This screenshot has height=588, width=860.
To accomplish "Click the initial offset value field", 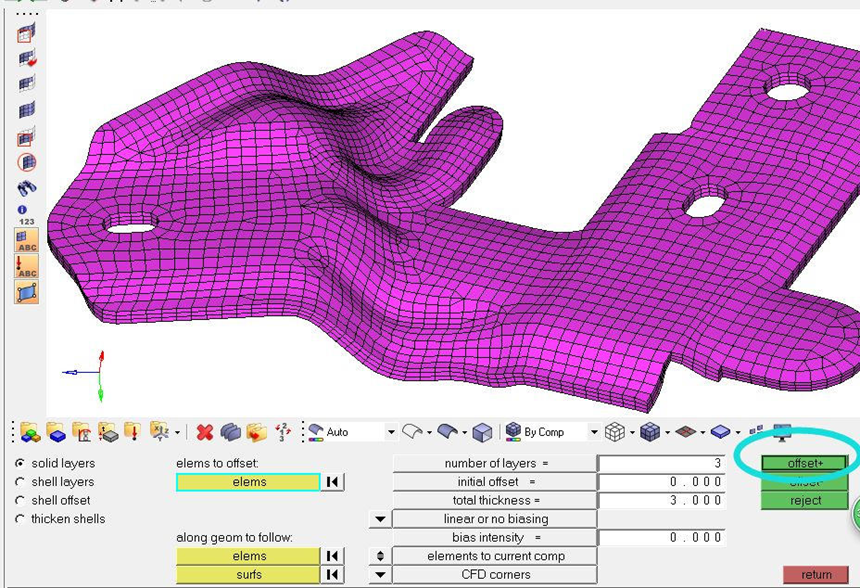I will tap(662, 482).
